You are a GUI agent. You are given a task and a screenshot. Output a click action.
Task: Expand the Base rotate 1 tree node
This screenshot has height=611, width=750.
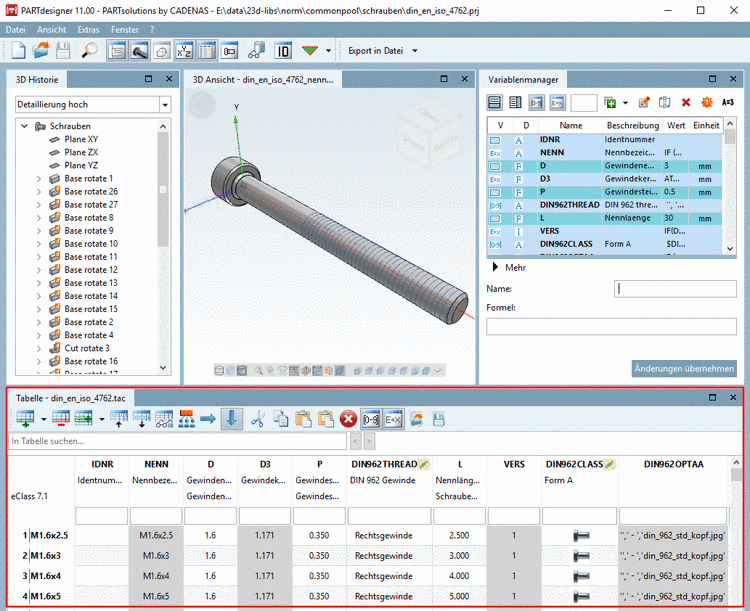click(x=39, y=179)
